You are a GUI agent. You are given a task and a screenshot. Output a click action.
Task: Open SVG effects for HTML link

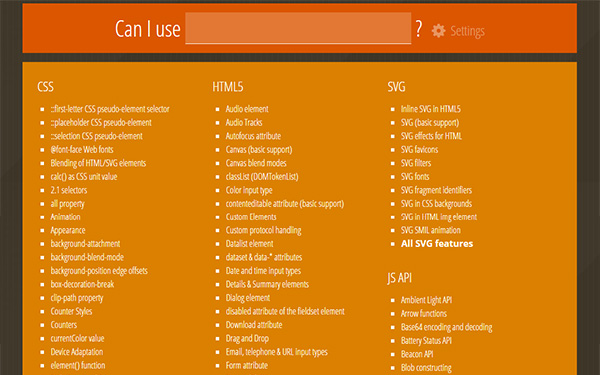tap(431, 136)
